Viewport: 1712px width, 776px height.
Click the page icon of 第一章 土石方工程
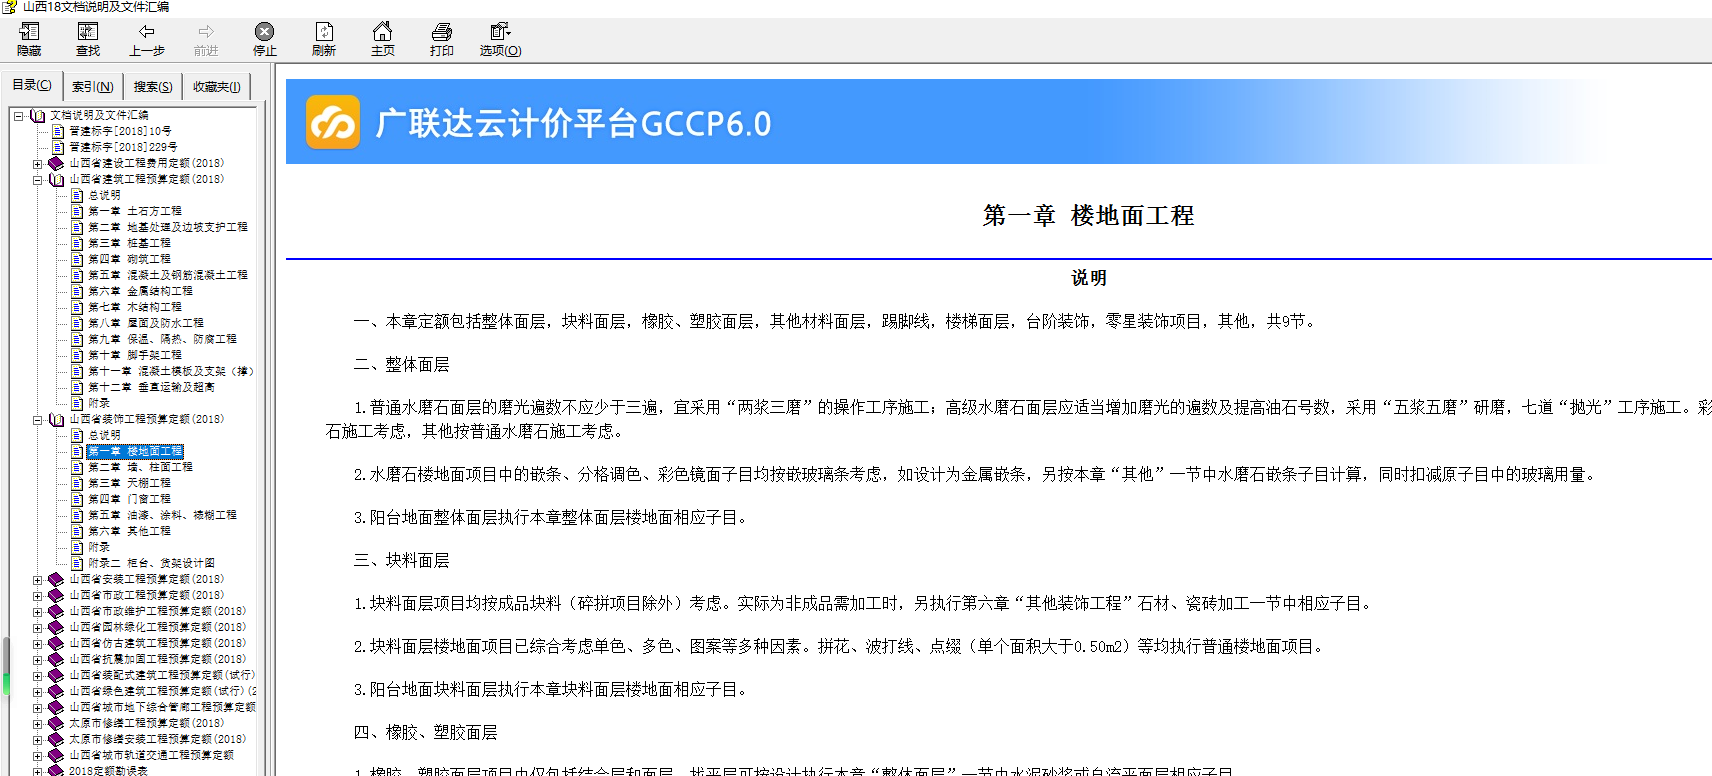tap(77, 211)
